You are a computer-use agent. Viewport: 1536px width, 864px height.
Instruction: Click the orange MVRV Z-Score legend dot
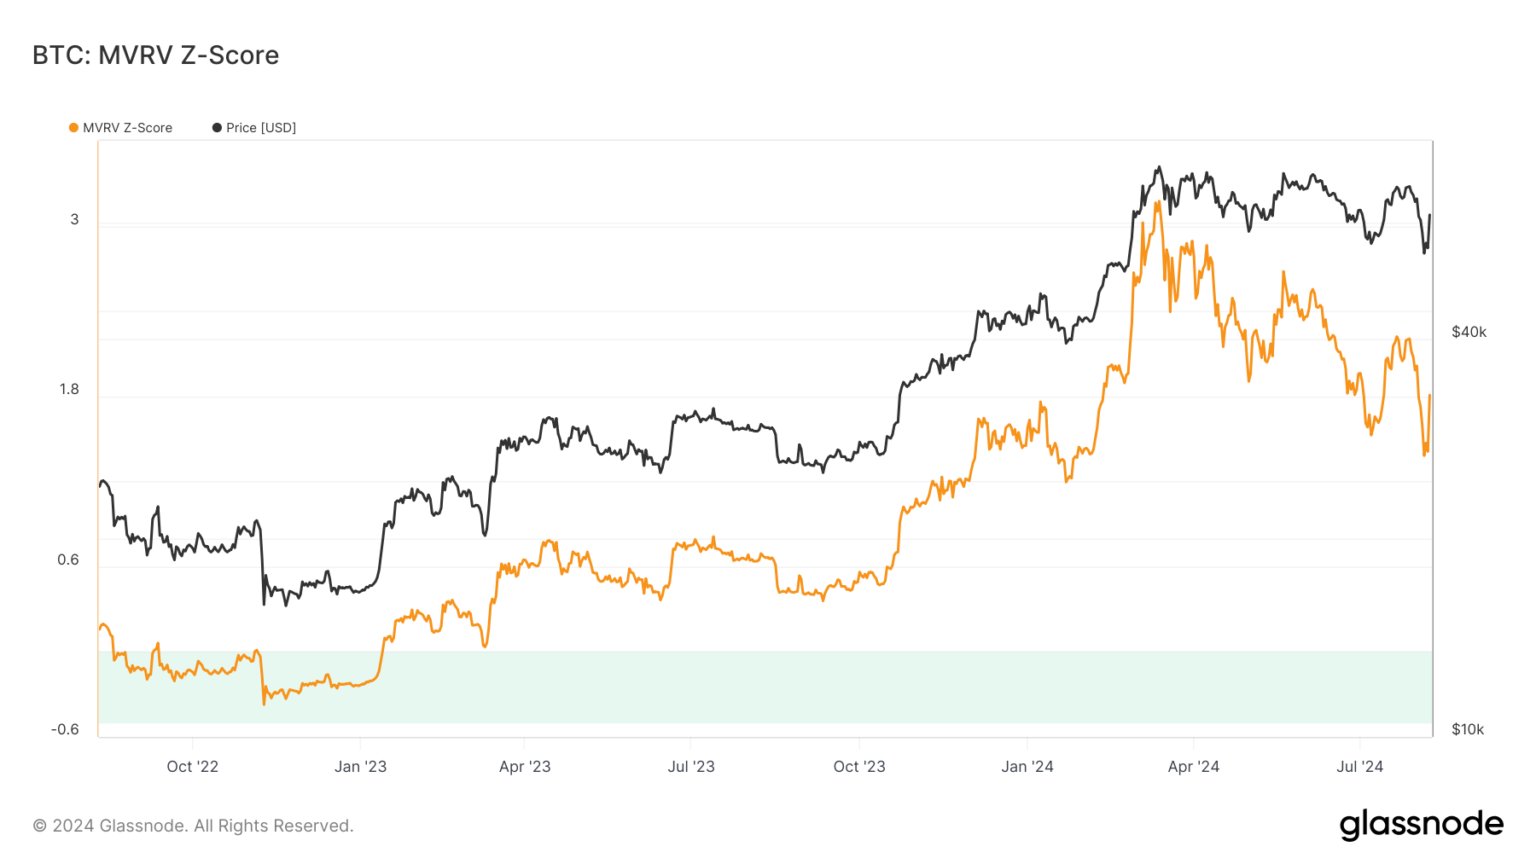click(73, 128)
